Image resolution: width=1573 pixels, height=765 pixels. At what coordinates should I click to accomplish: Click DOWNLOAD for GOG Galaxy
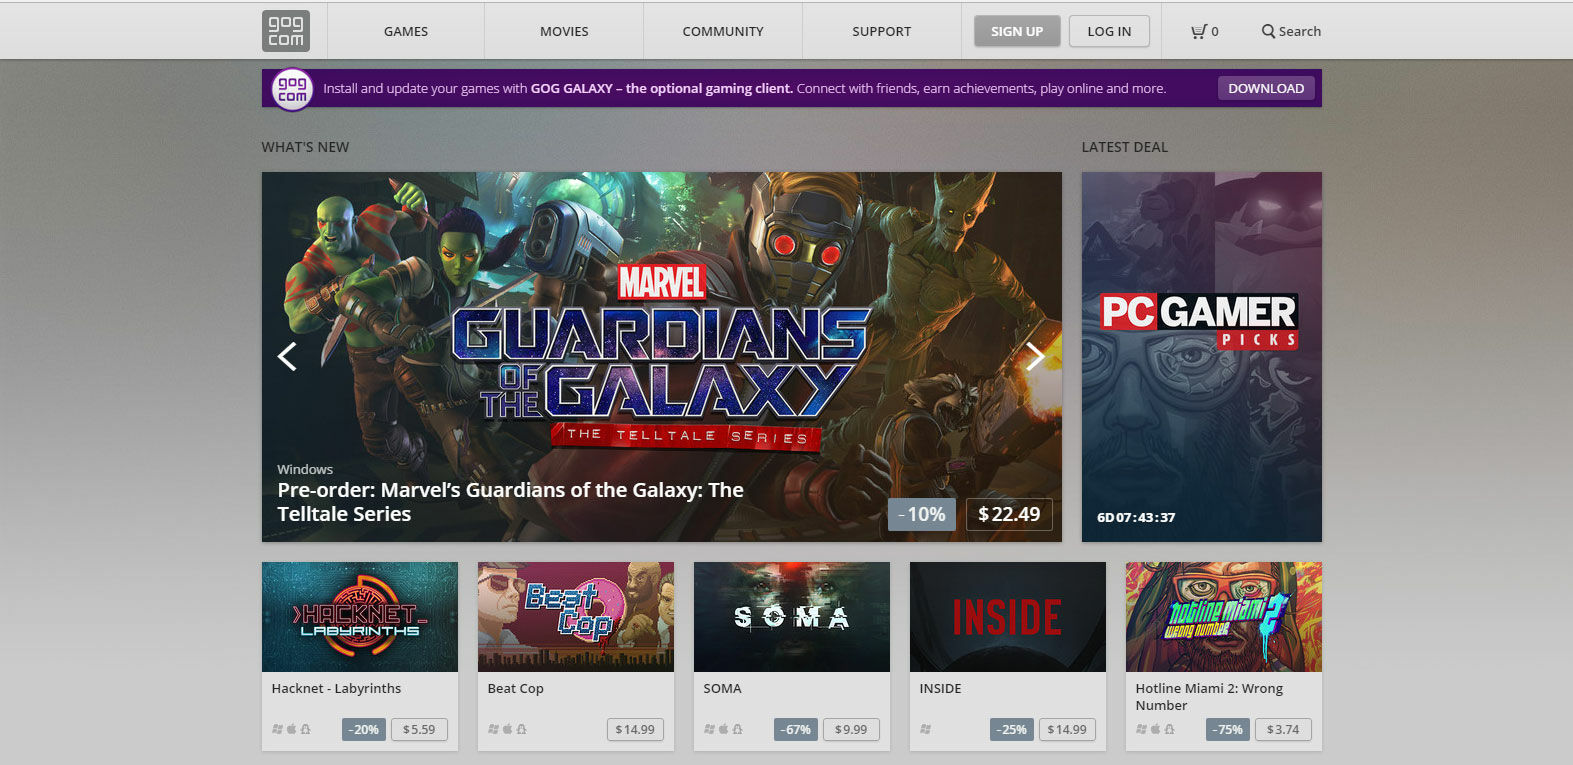(x=1266, y=88)
